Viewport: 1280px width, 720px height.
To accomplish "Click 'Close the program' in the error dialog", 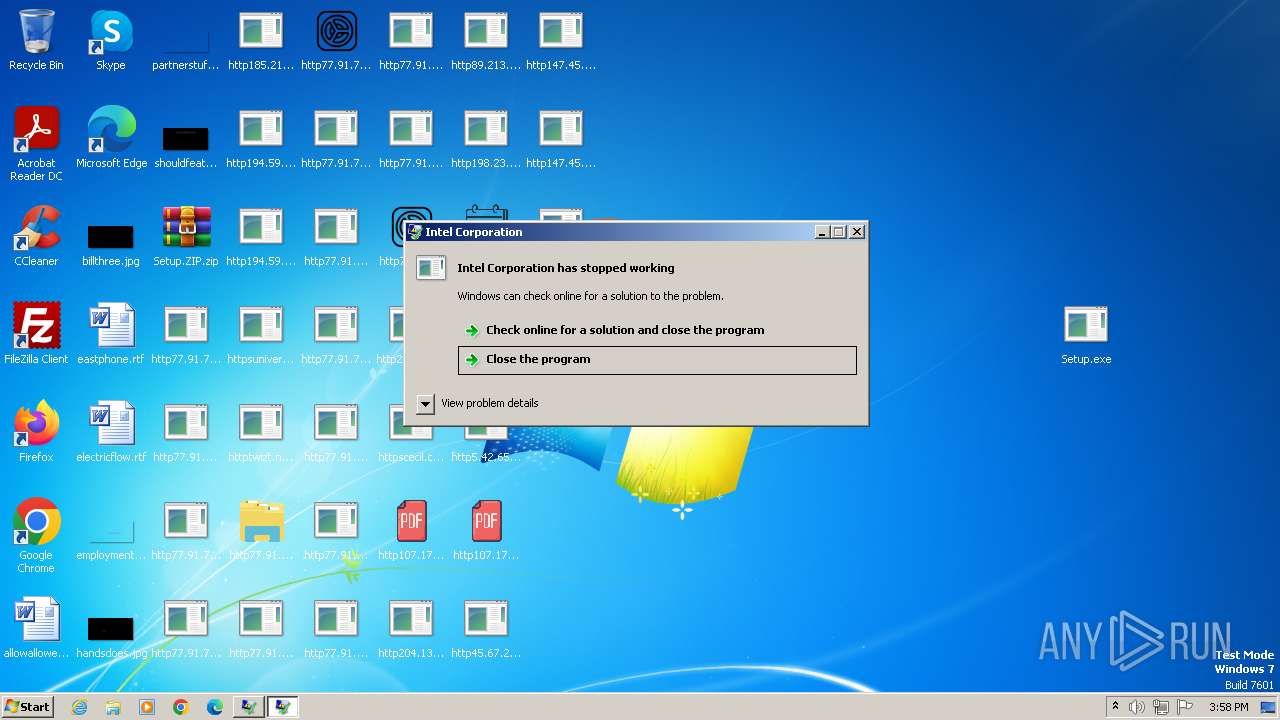I will pos(657,360).
